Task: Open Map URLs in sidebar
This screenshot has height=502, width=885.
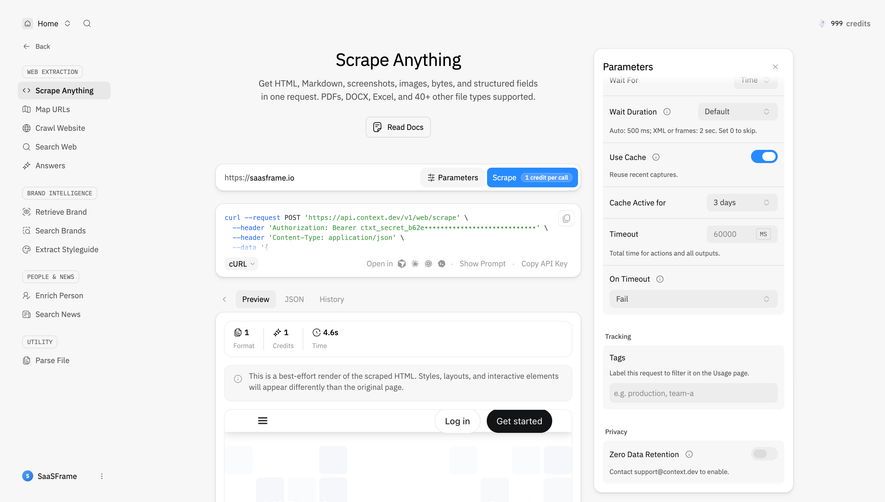Action: 52,109
